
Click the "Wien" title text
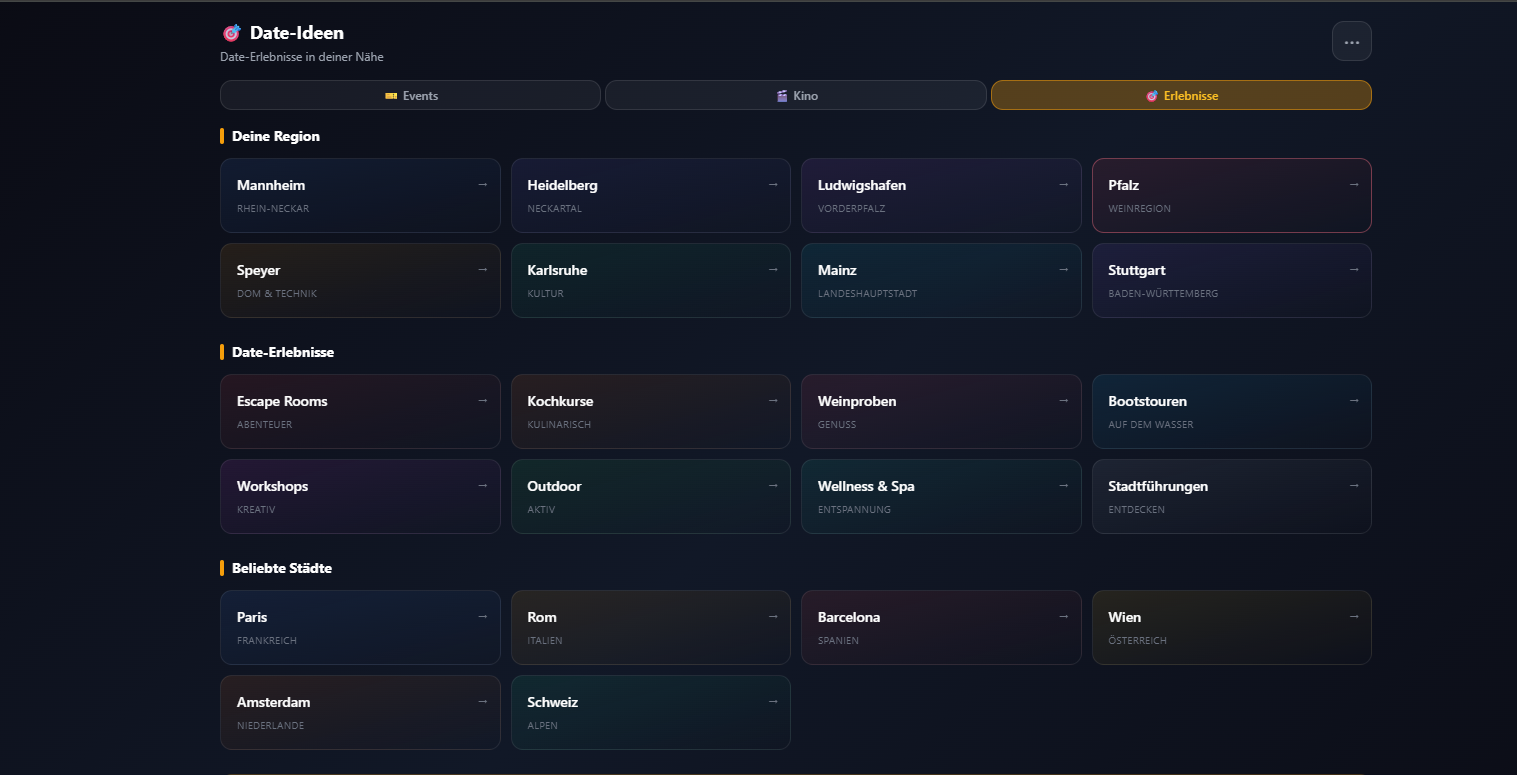click(x=1124, y=617)
